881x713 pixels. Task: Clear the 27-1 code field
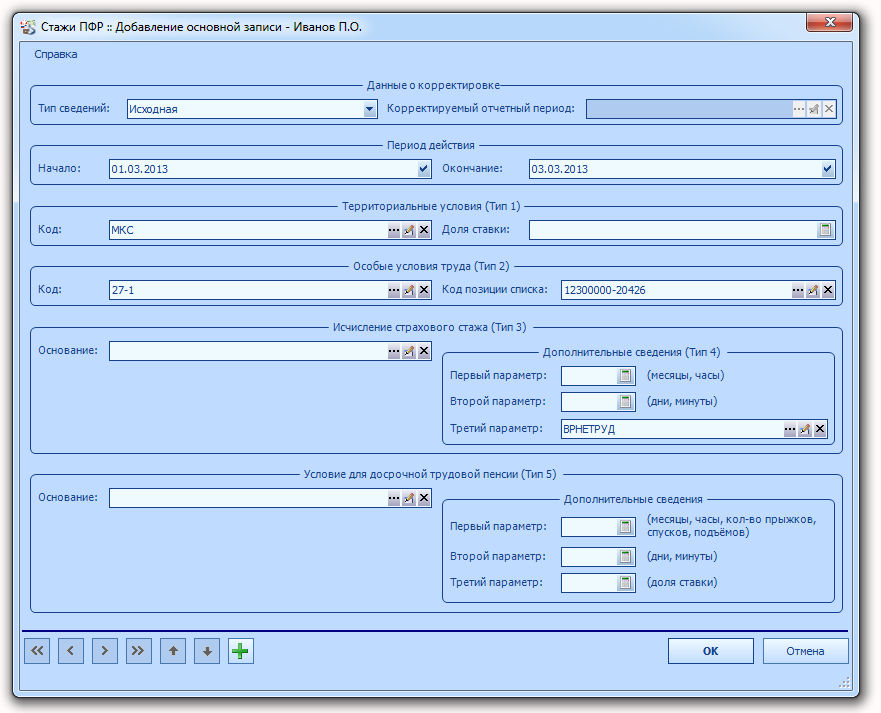(x=424, y=290)
